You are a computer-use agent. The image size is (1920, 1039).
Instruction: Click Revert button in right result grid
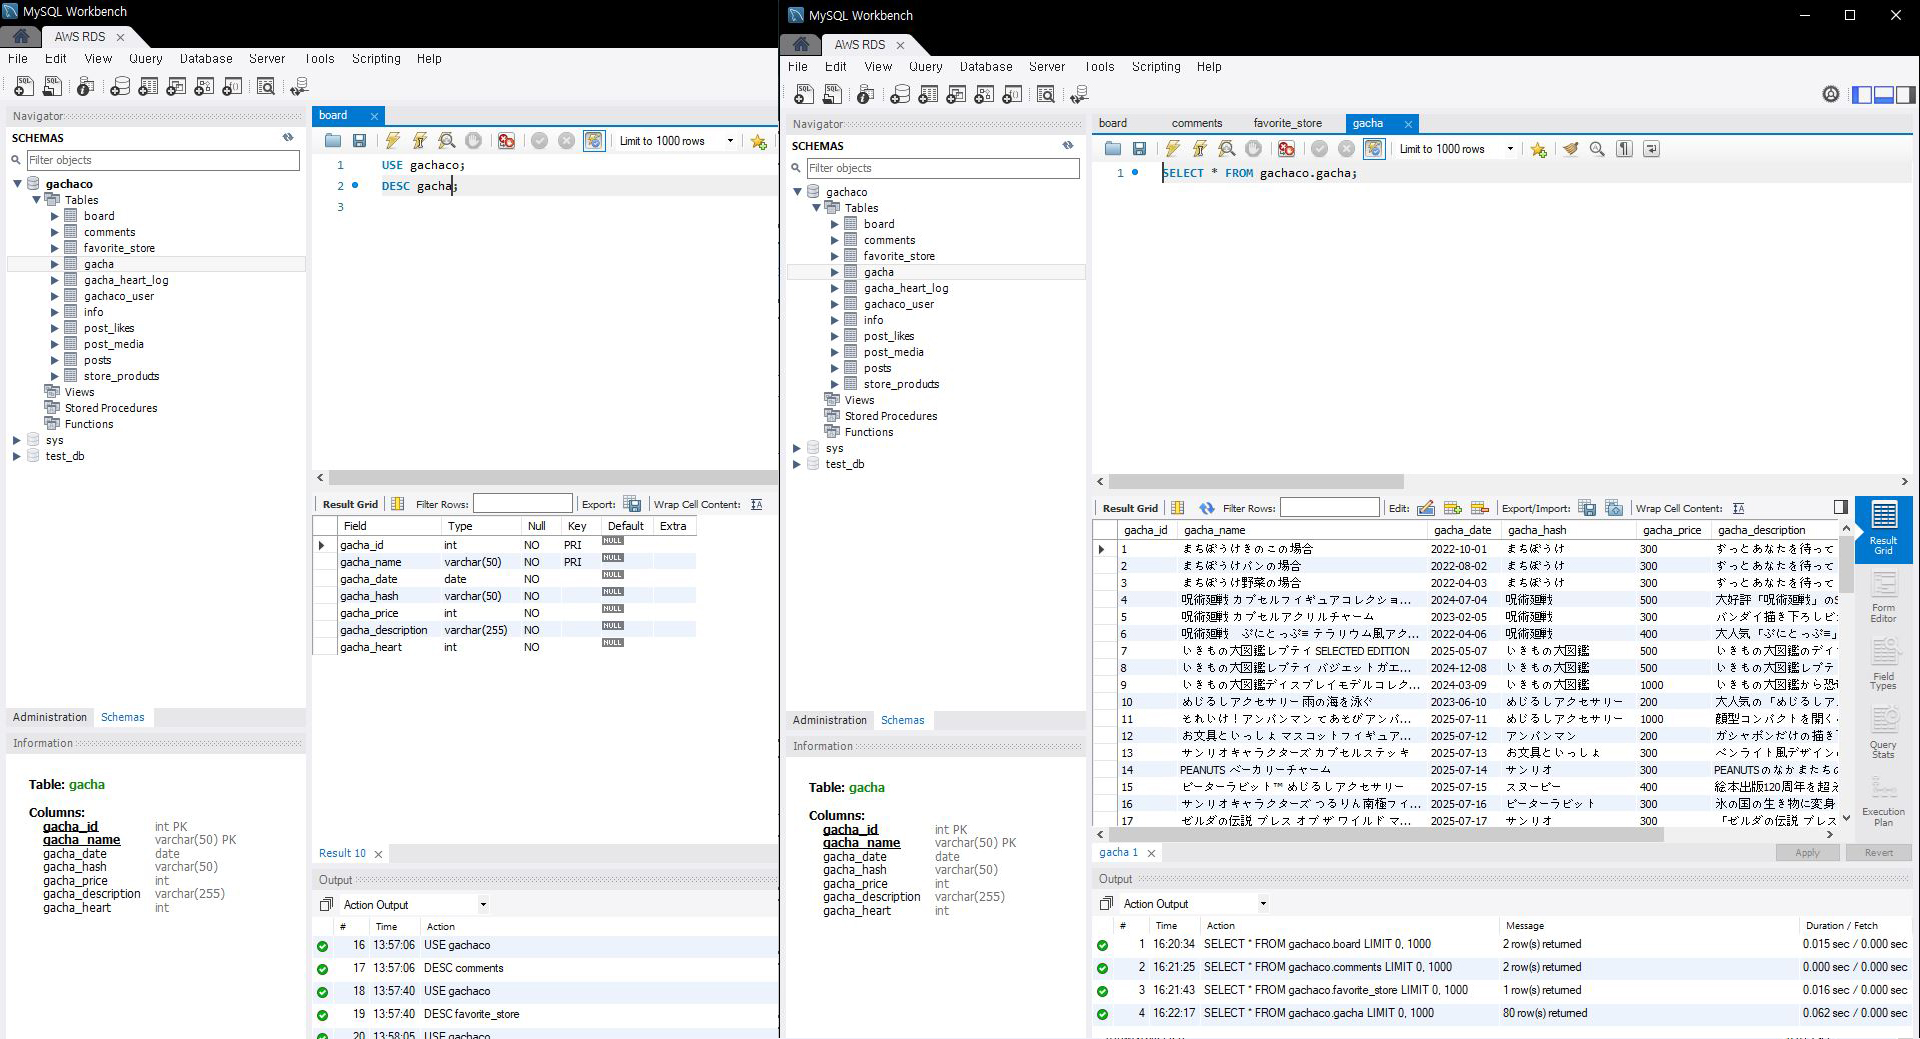1878,853
